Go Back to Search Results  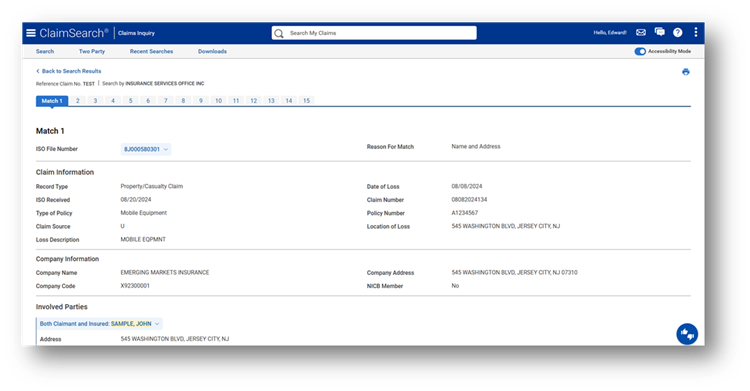coord(69,71)
